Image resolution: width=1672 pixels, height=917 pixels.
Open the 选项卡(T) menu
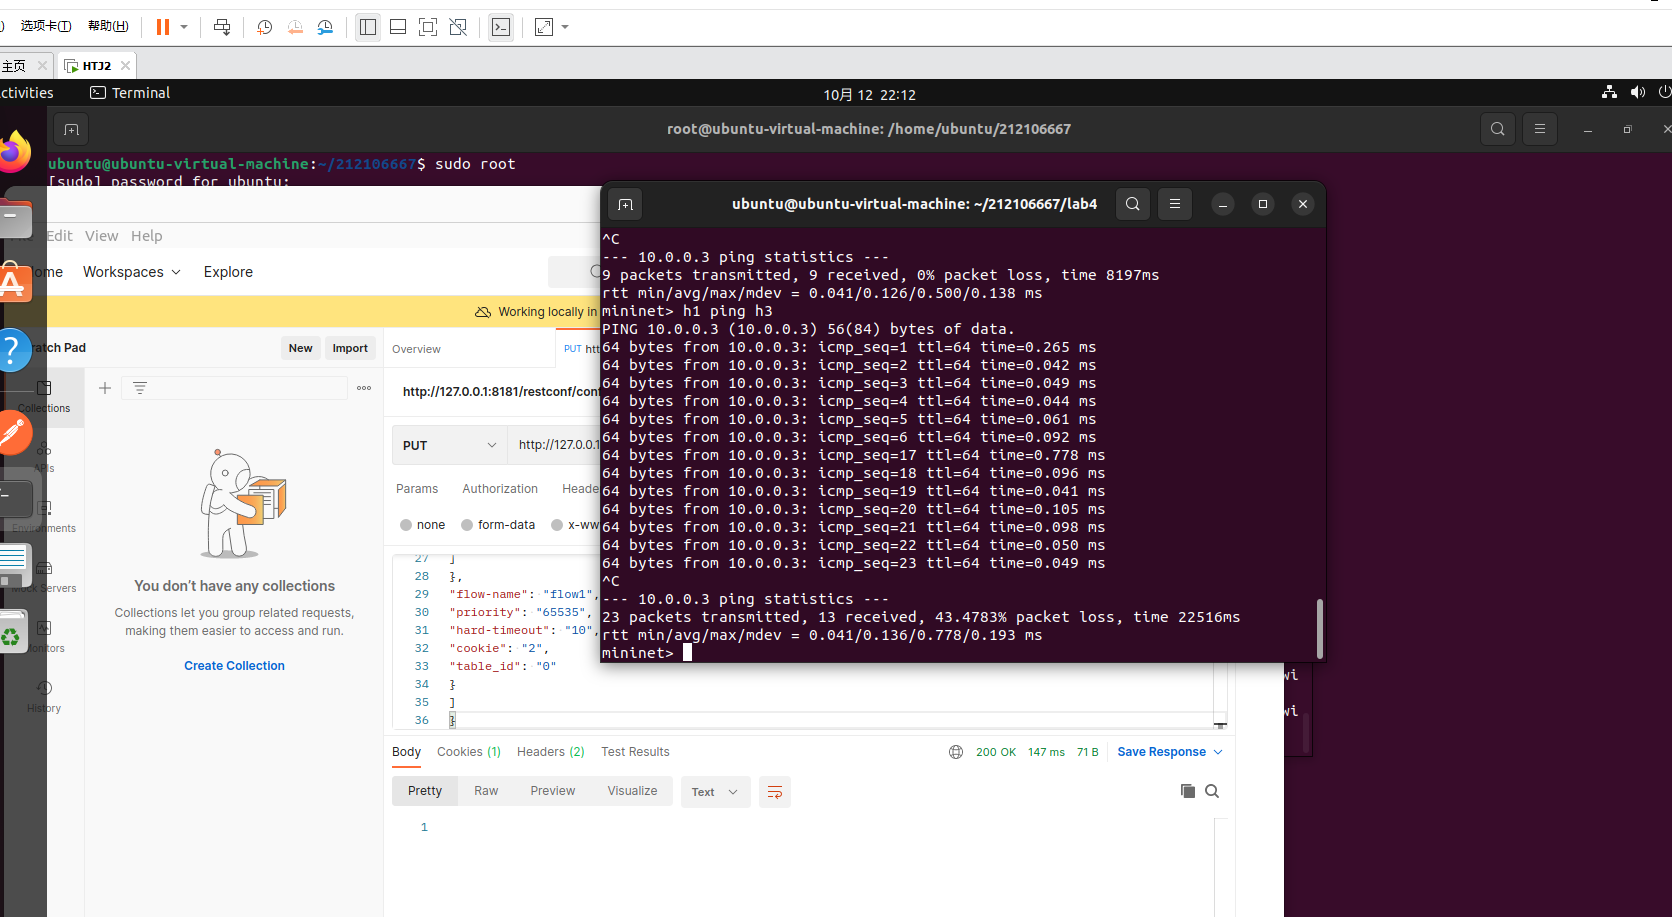[x=46, y=26]
